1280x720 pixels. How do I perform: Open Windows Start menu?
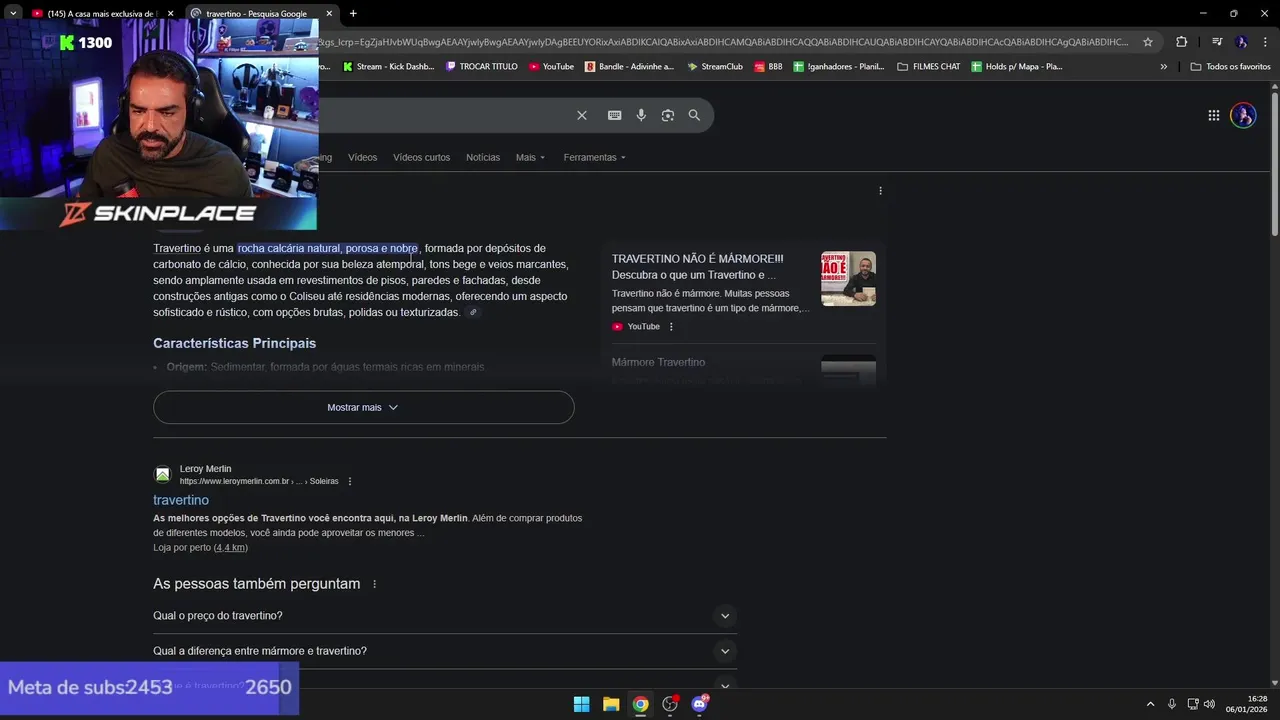click(581, 704)
